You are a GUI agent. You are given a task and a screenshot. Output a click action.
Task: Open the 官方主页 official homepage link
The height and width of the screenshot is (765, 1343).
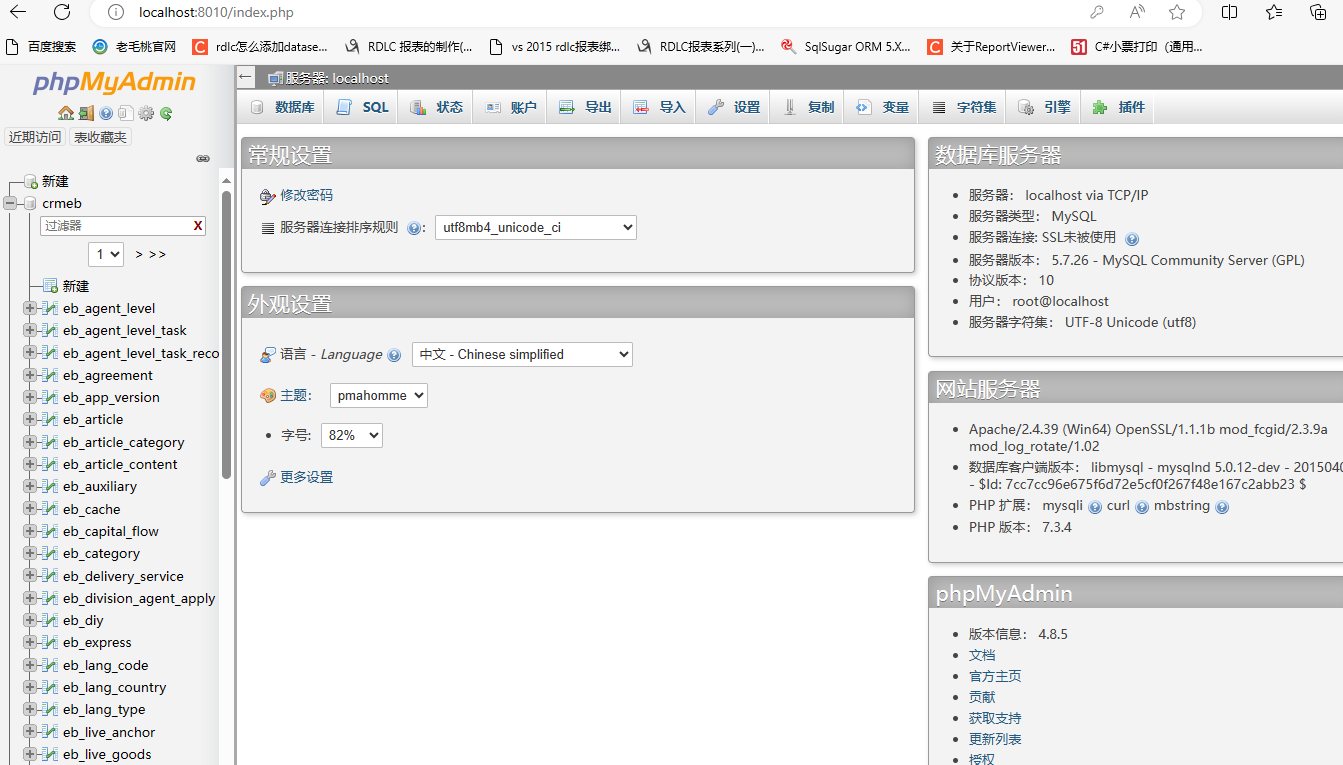tap(995, 676)
